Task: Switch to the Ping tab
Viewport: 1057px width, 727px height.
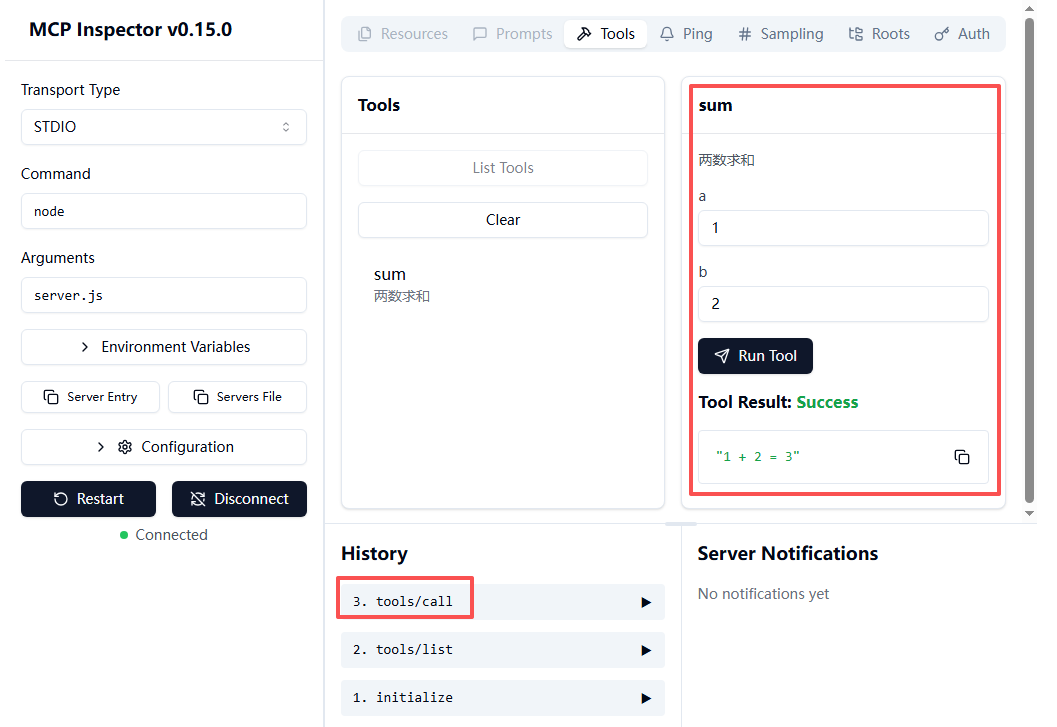Action: click(x=686, y=34)
